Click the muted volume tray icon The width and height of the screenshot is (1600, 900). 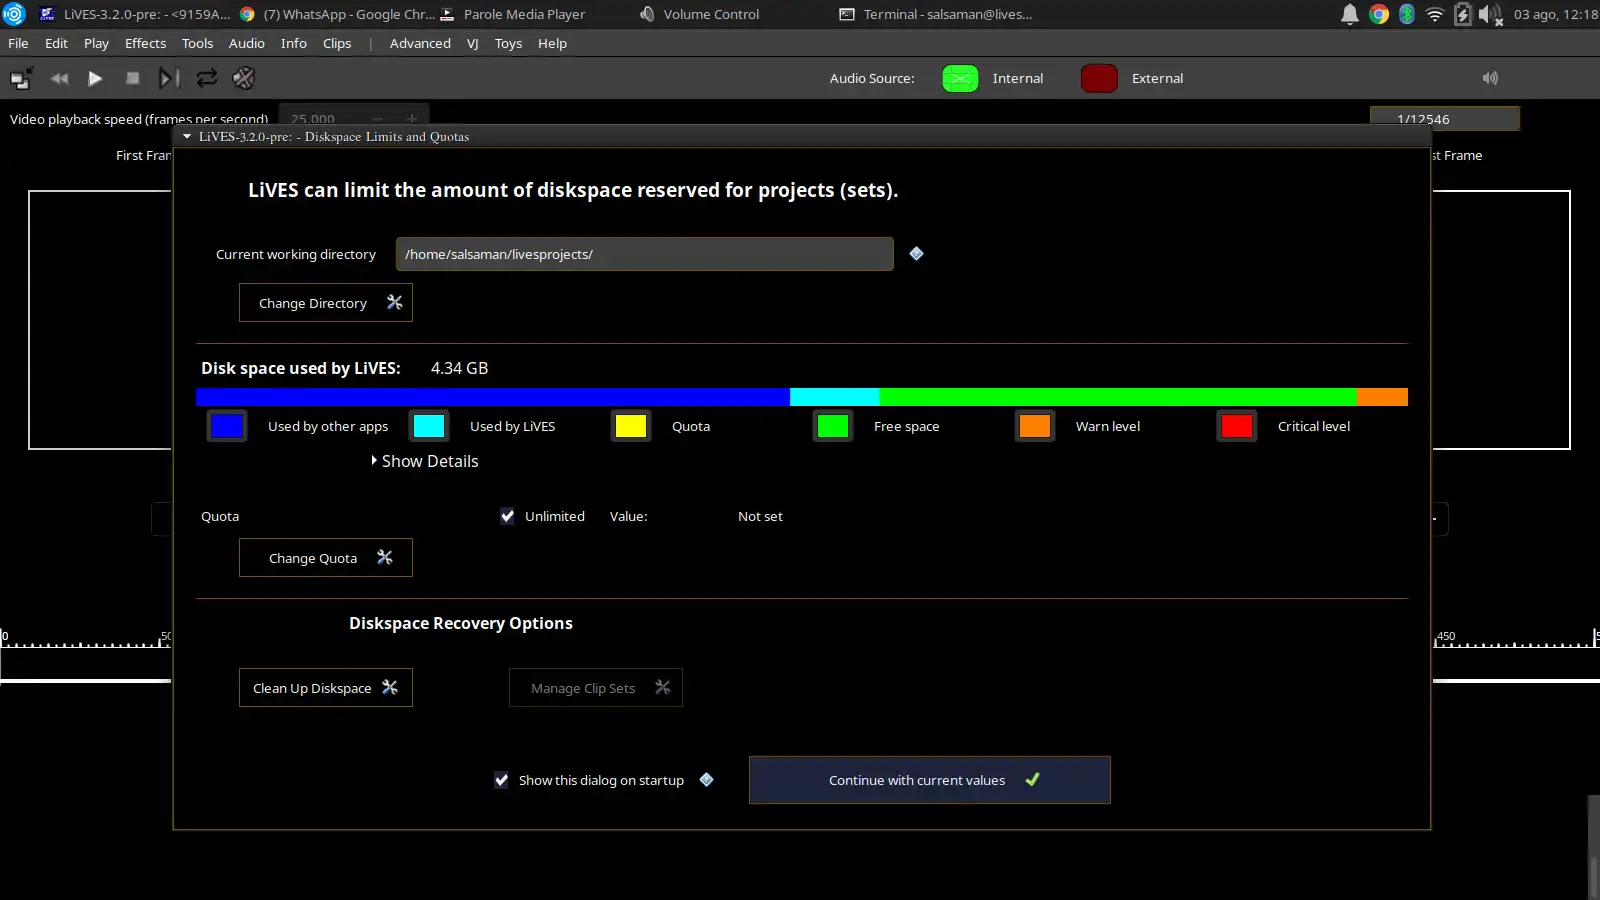tap(1491, 14)
